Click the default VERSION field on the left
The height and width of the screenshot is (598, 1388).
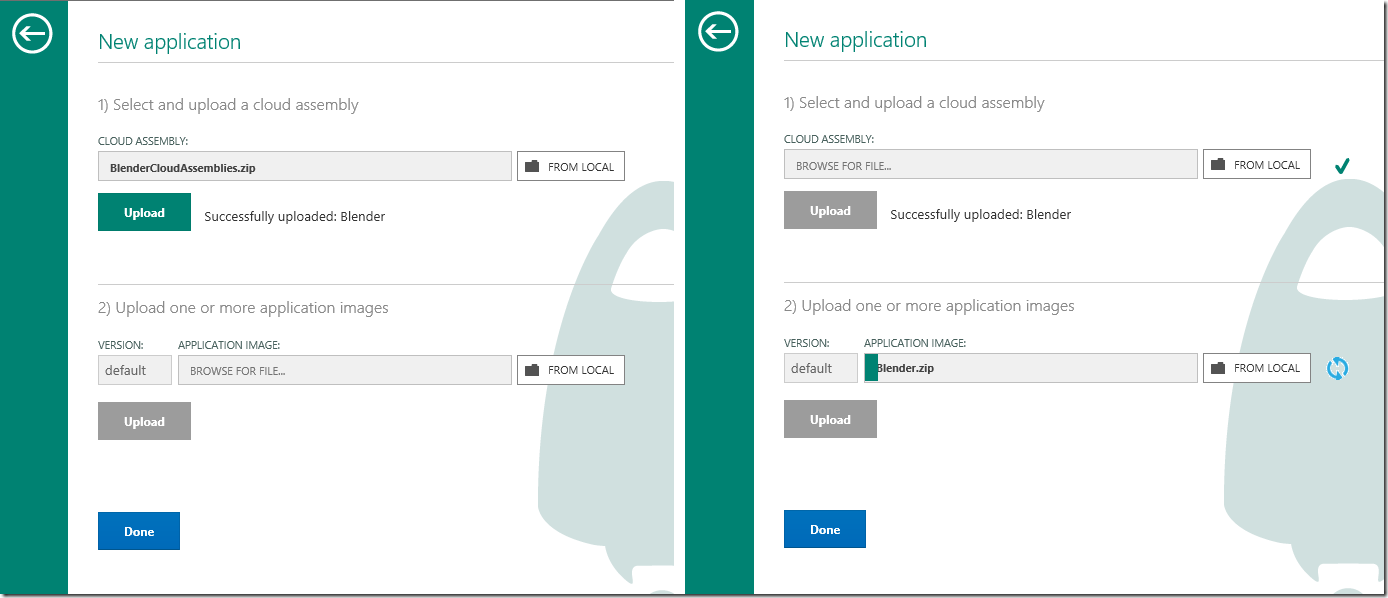click(x=135, y=369)
